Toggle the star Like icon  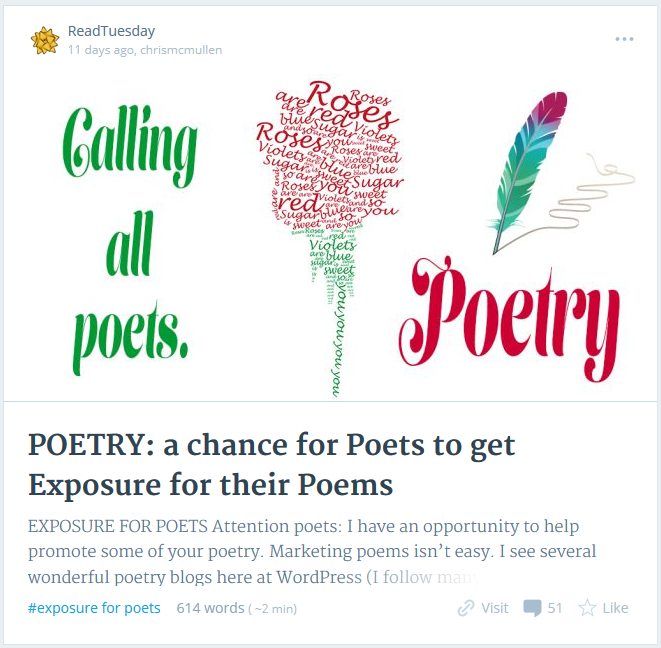click(588, 608)
